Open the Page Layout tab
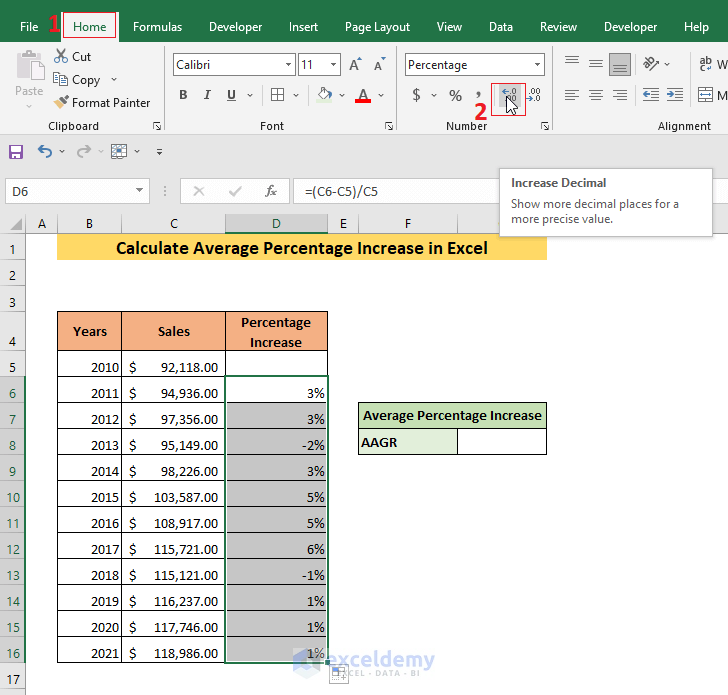Image resolution: width=728 pixels, height=695 pixels. click(377, 27)
